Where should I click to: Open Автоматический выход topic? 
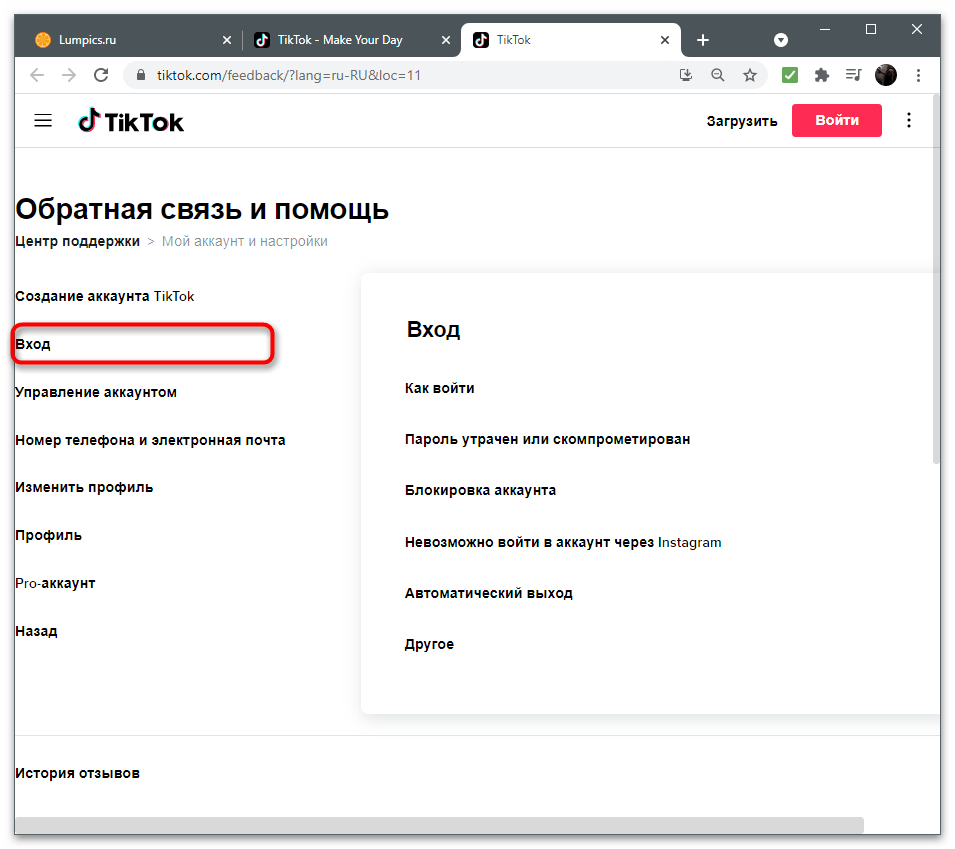tap(489, 593)
